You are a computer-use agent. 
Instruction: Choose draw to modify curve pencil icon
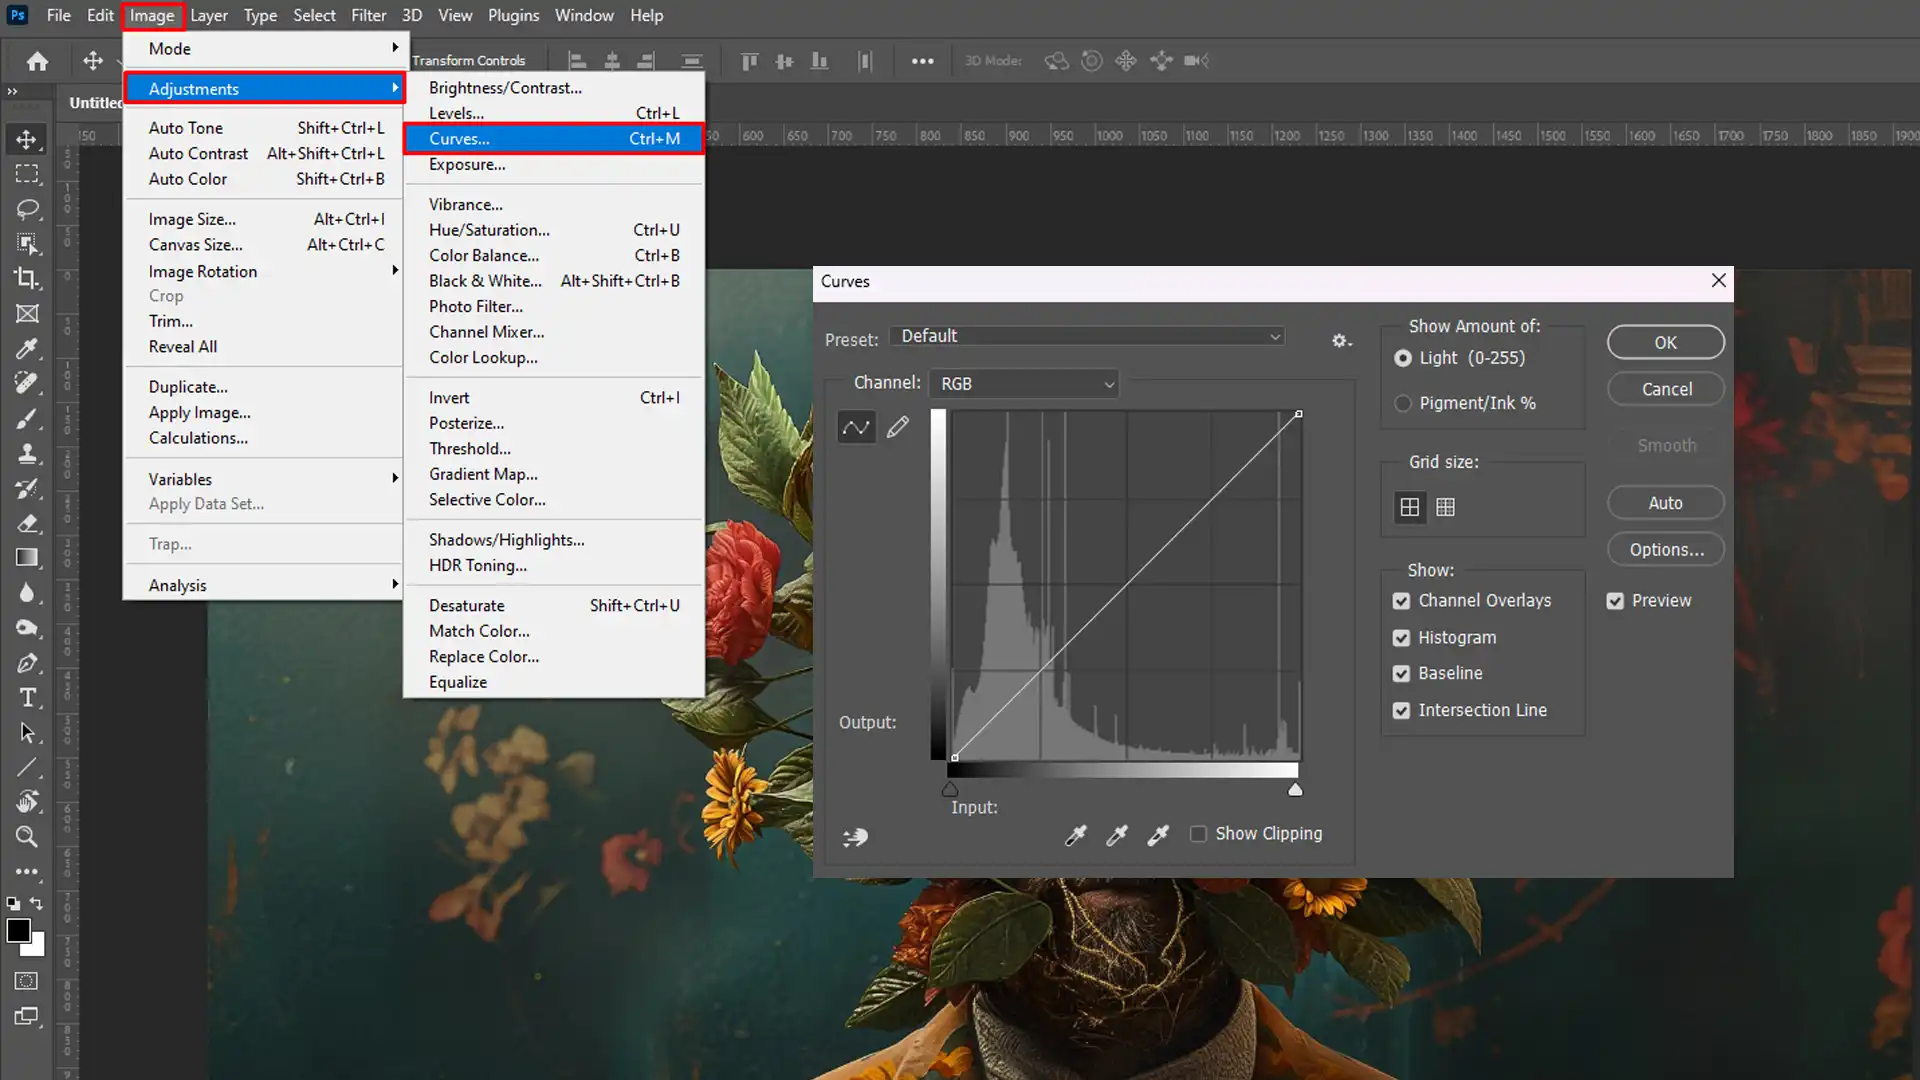click(898, 428)
